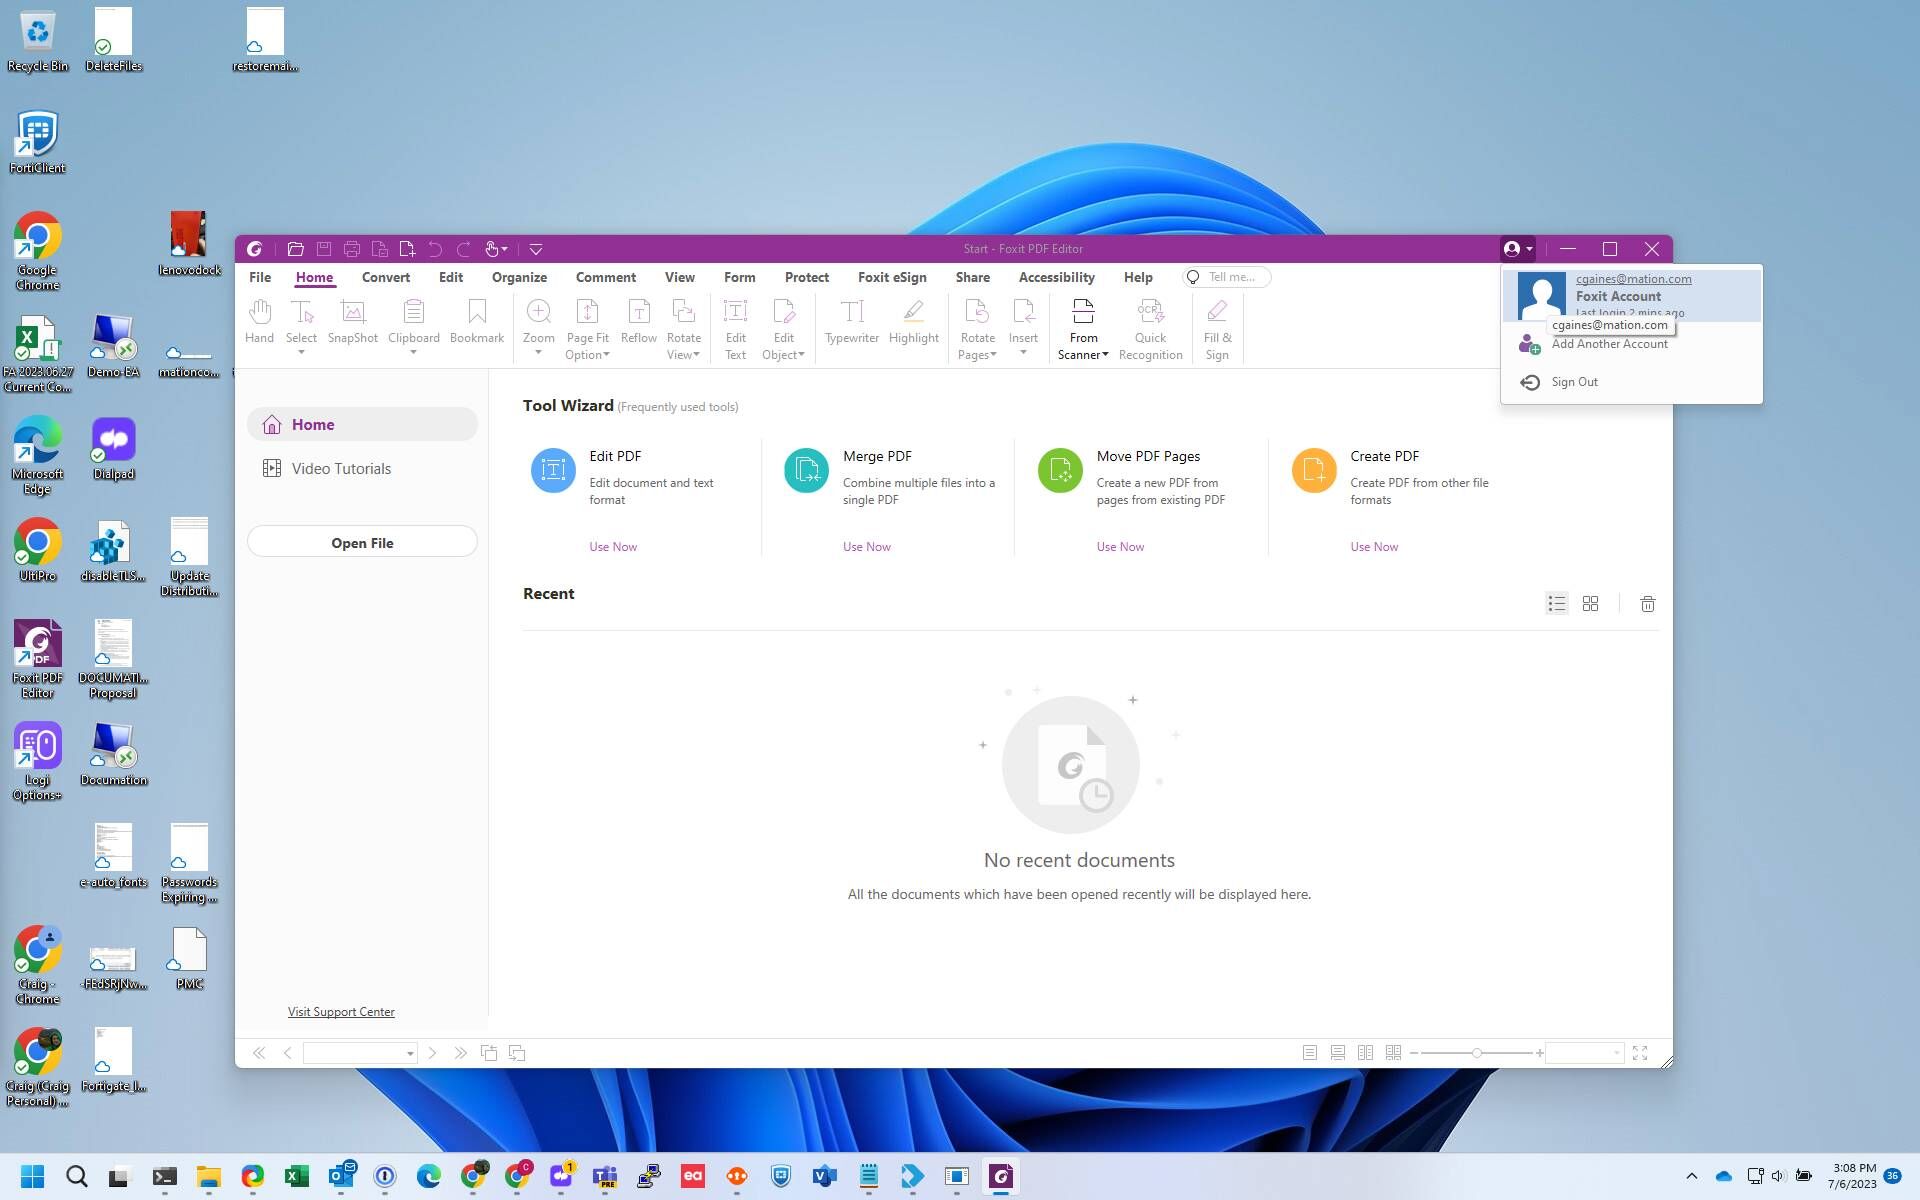Image resolution: width=1920 pixels, height=1200 pixels.
Task: Activate the SnapShot tool
Action: point(352,322)
